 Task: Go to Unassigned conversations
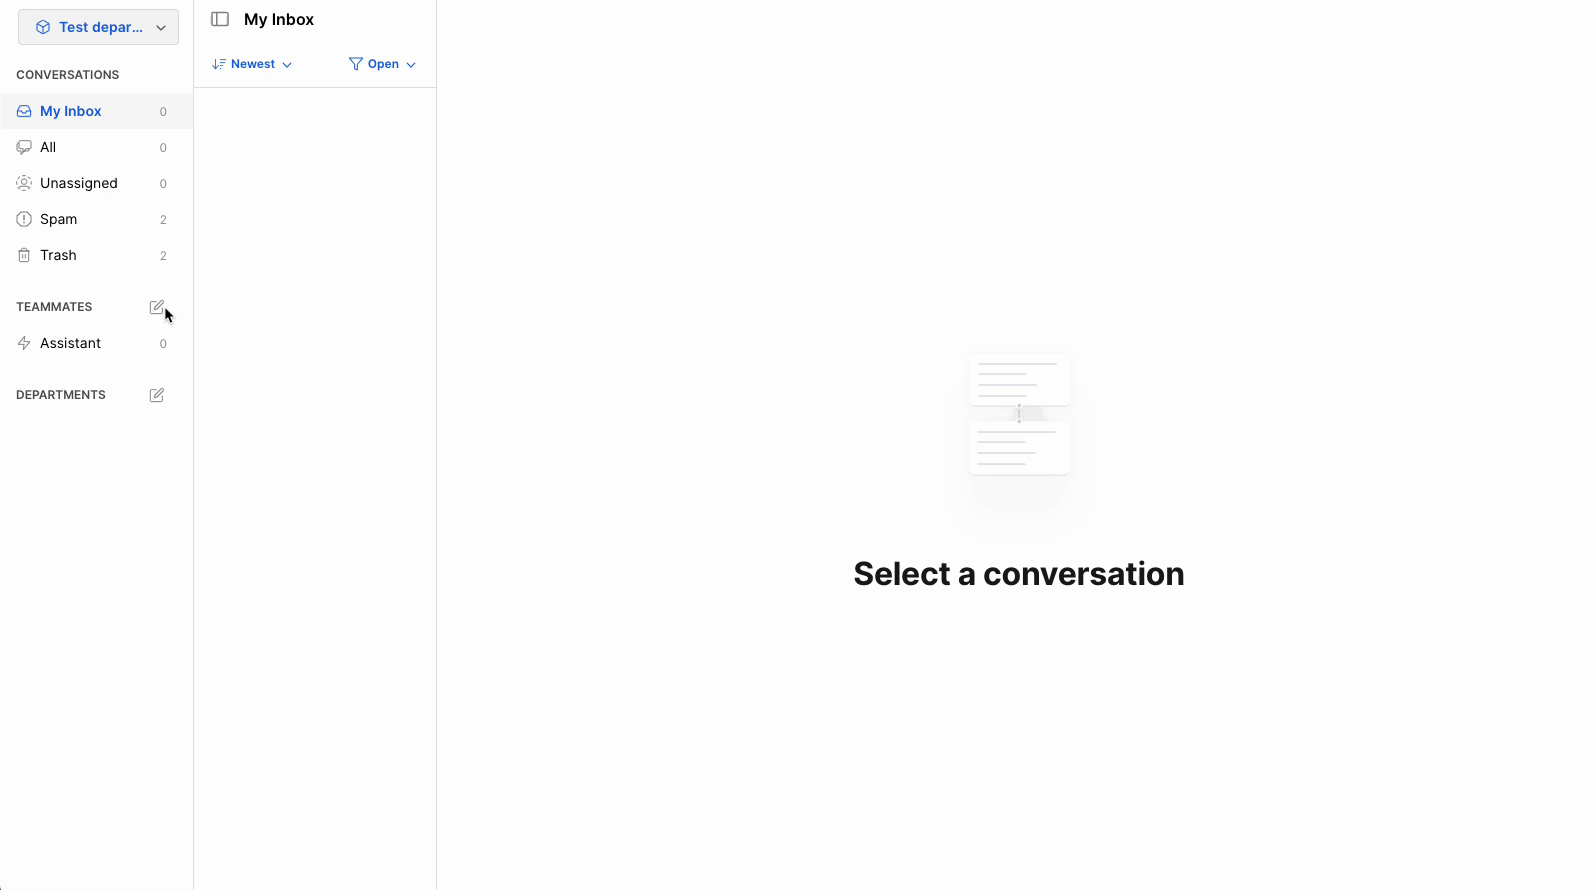tap(79, 183)
